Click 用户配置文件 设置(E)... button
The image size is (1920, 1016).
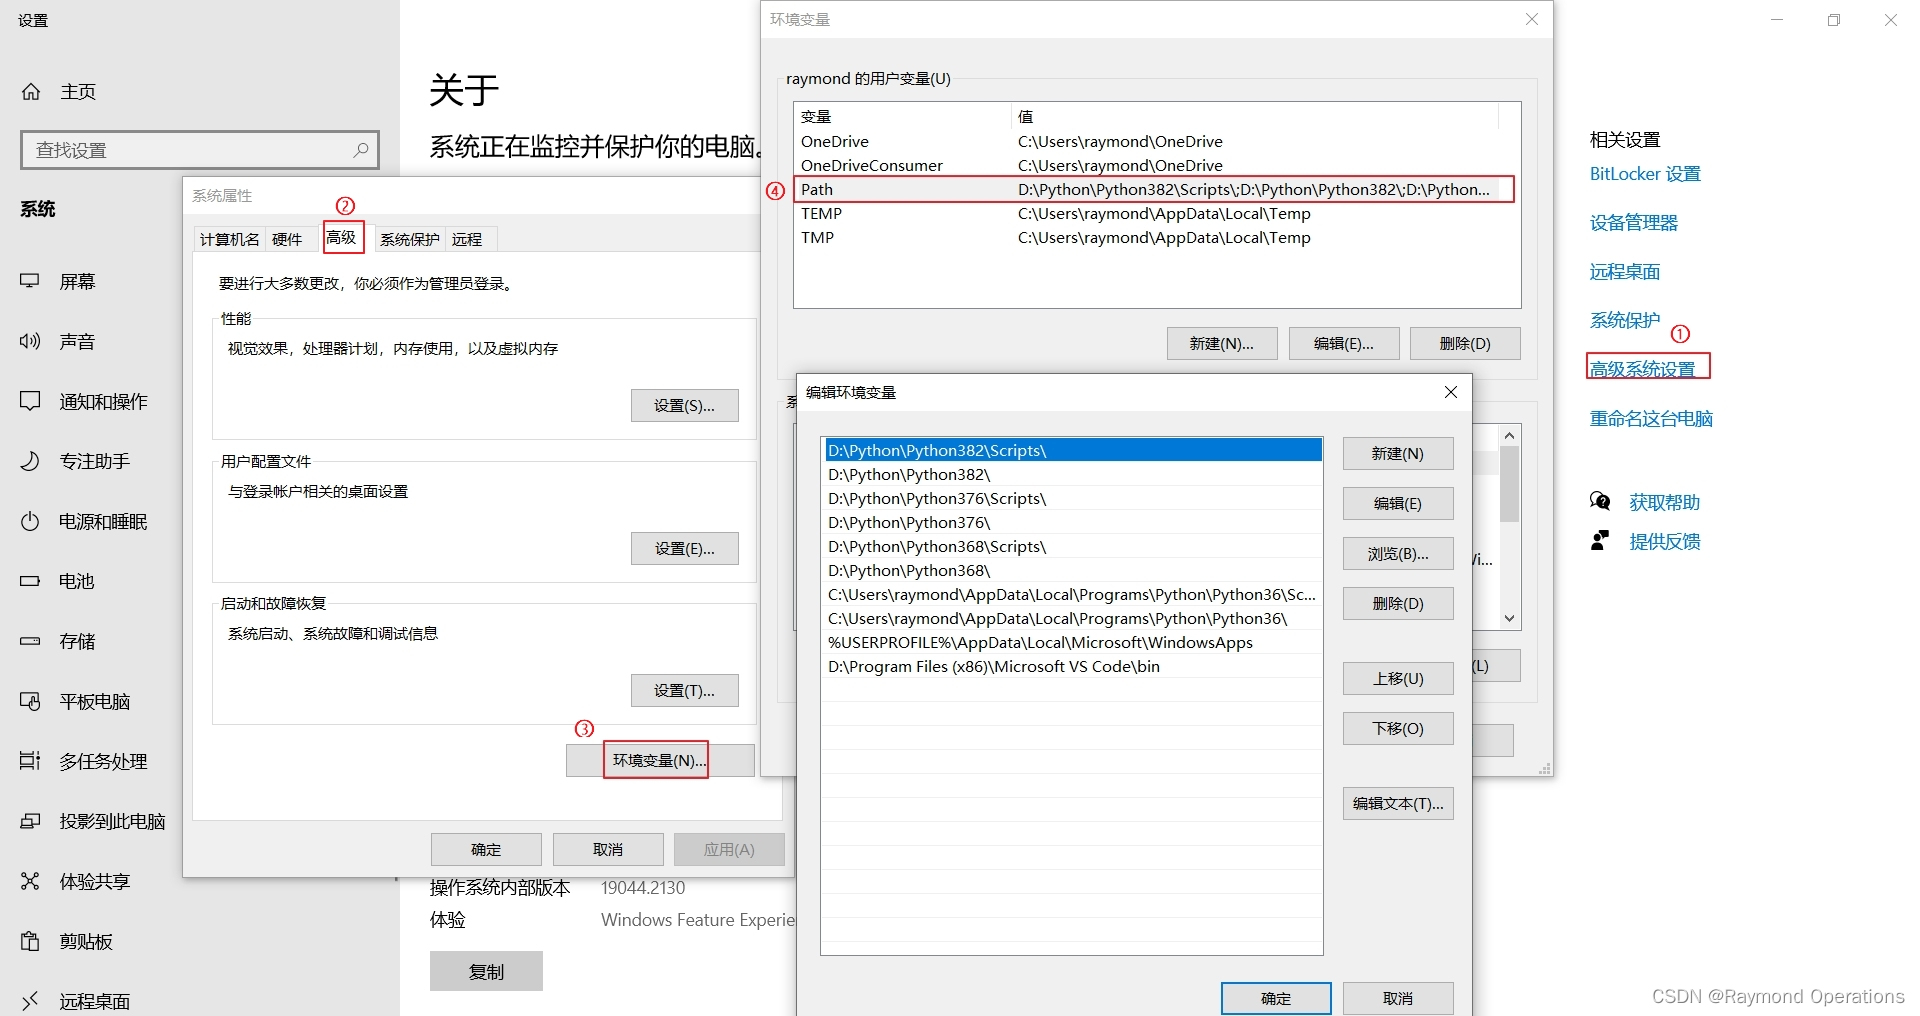pos(685,548)
